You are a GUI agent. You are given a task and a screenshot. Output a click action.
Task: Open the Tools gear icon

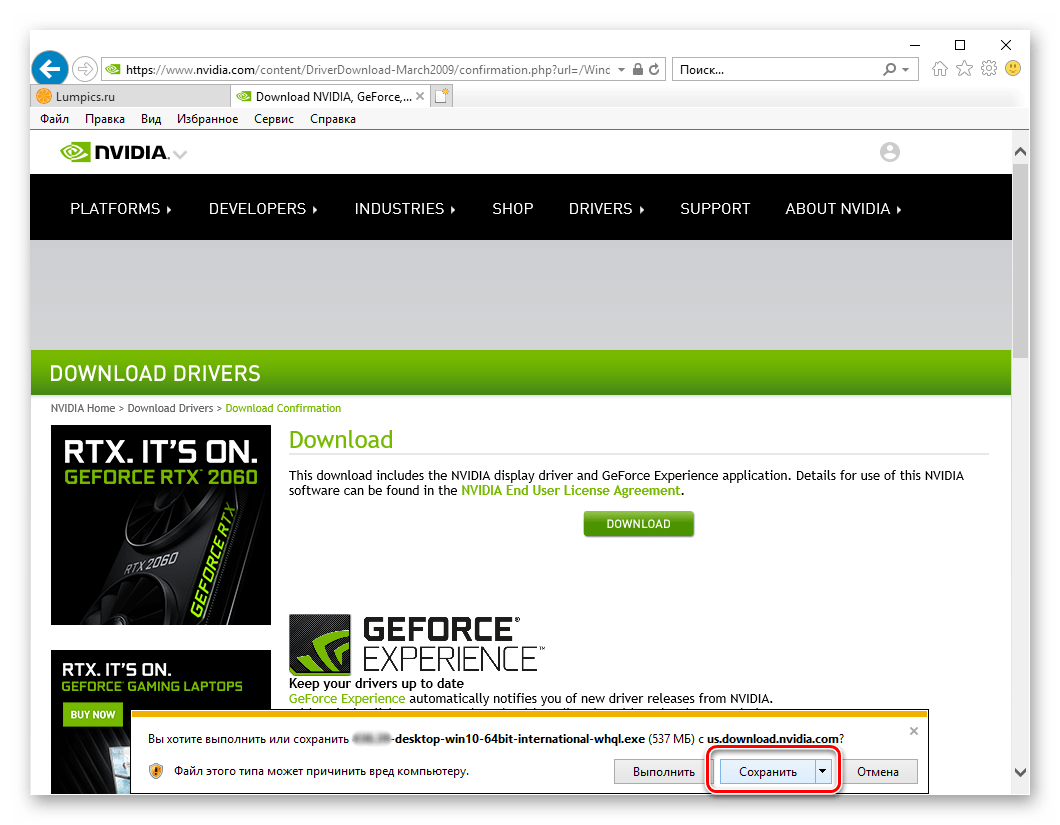pyautogui.click(x=989, y=68)
